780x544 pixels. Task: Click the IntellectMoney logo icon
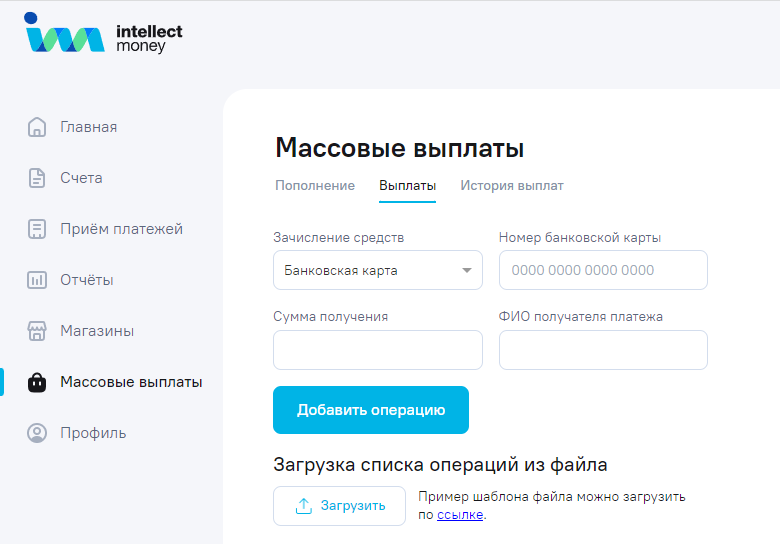64,35
